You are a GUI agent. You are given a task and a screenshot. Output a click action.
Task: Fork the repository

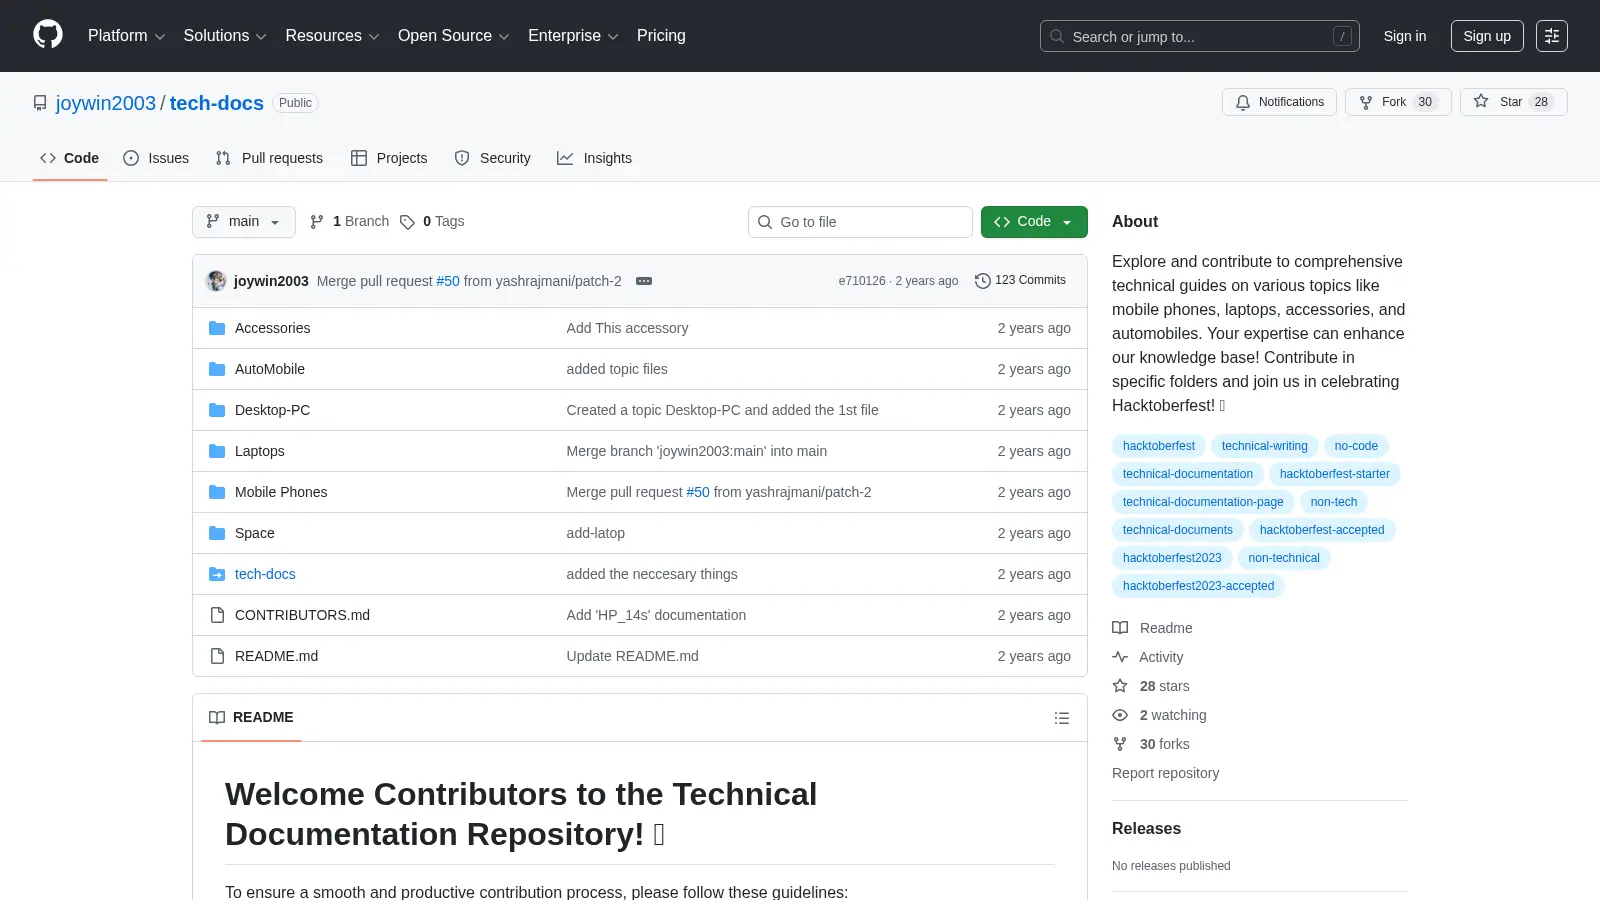(x=1398, y=102)
